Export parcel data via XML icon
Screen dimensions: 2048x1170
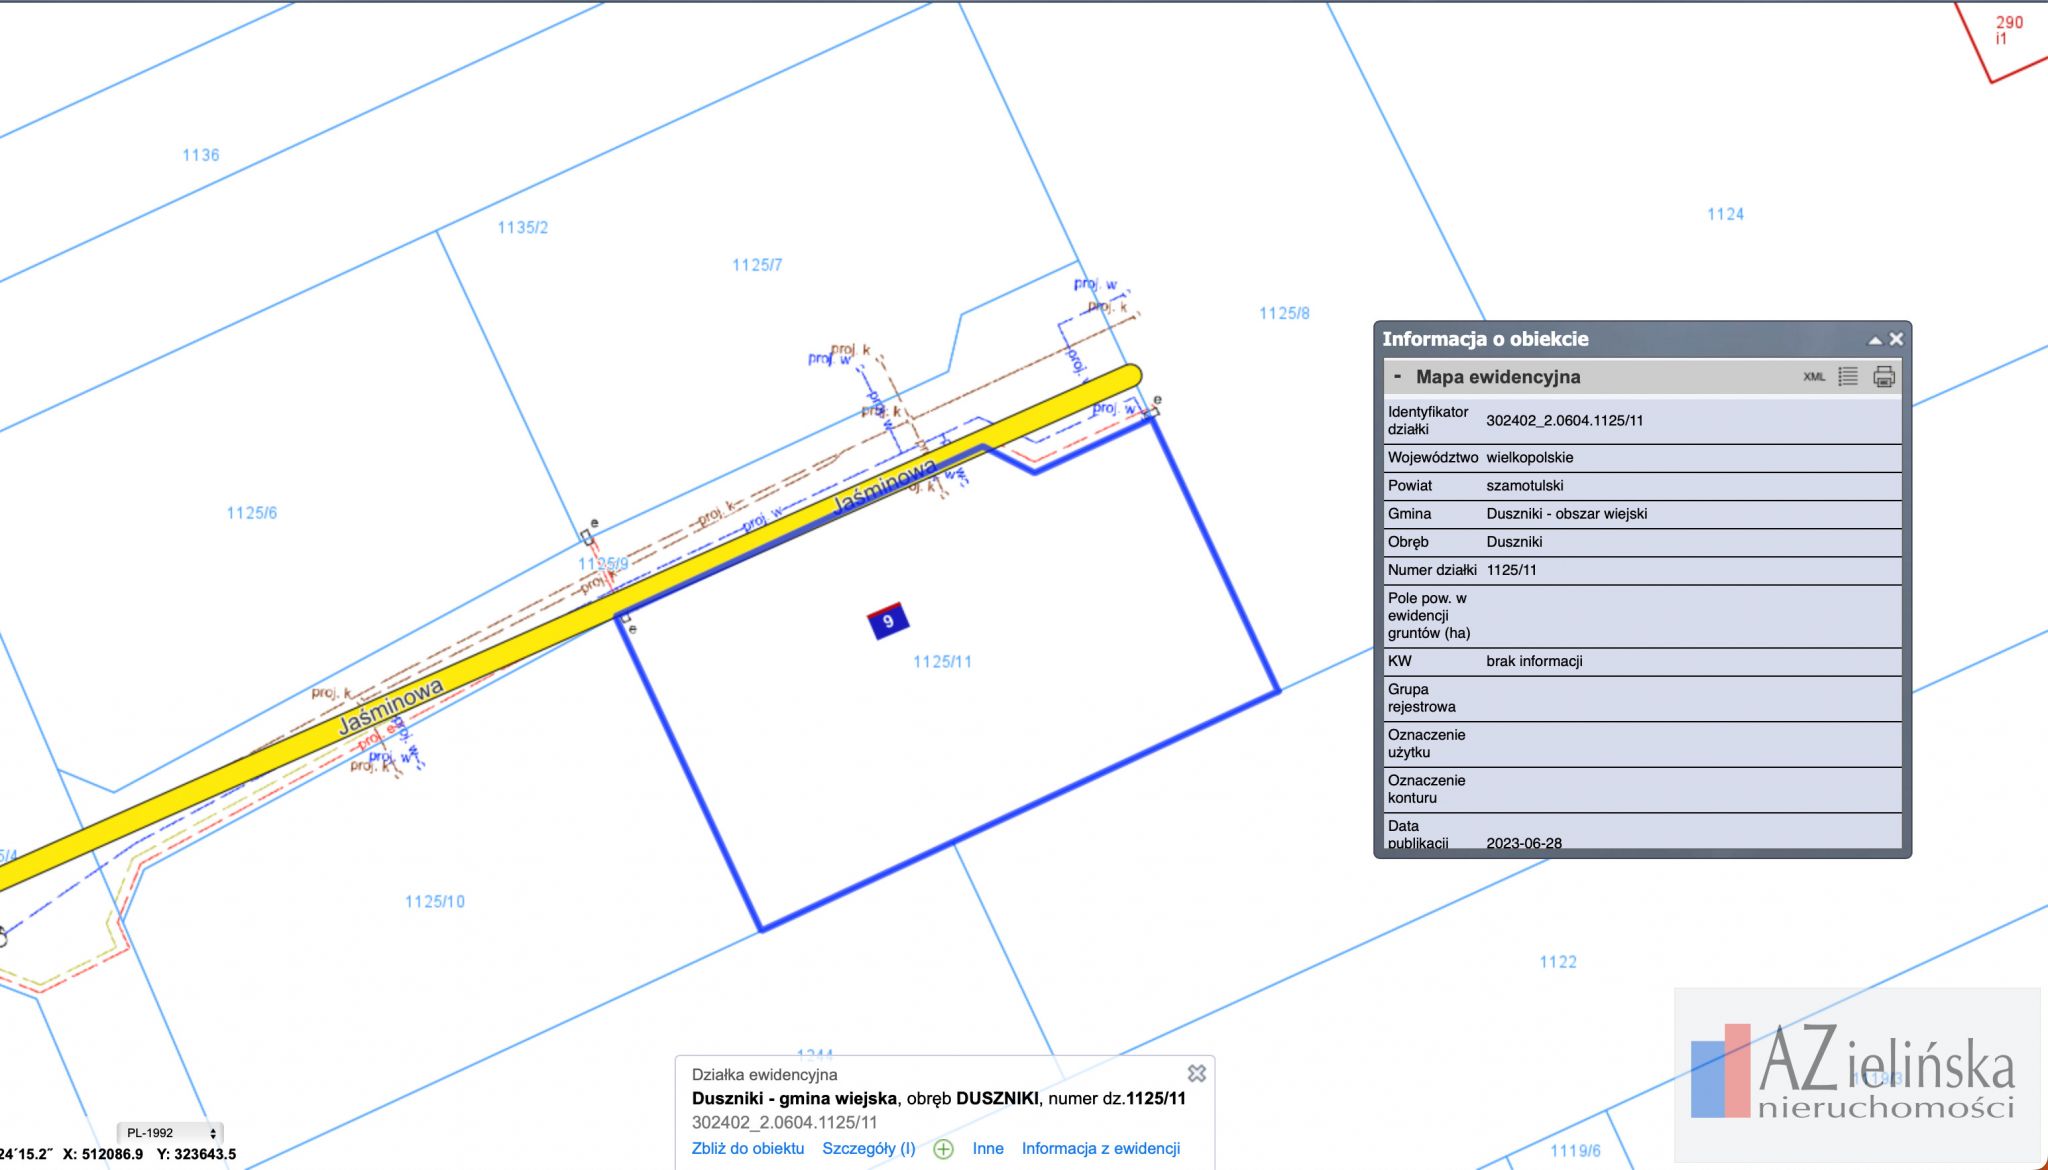click(1813, 377)
